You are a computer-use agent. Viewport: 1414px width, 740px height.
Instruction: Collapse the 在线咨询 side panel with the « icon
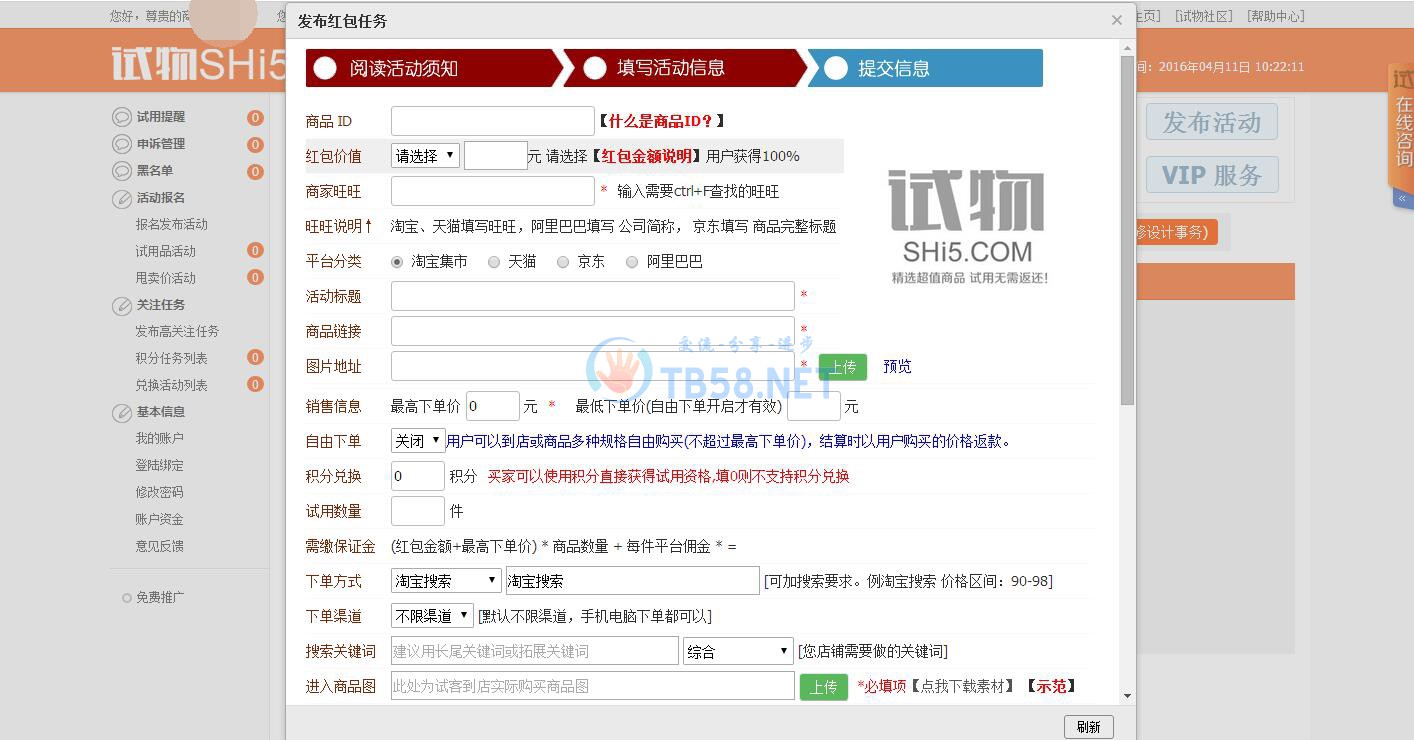(x=1402, y=198)
